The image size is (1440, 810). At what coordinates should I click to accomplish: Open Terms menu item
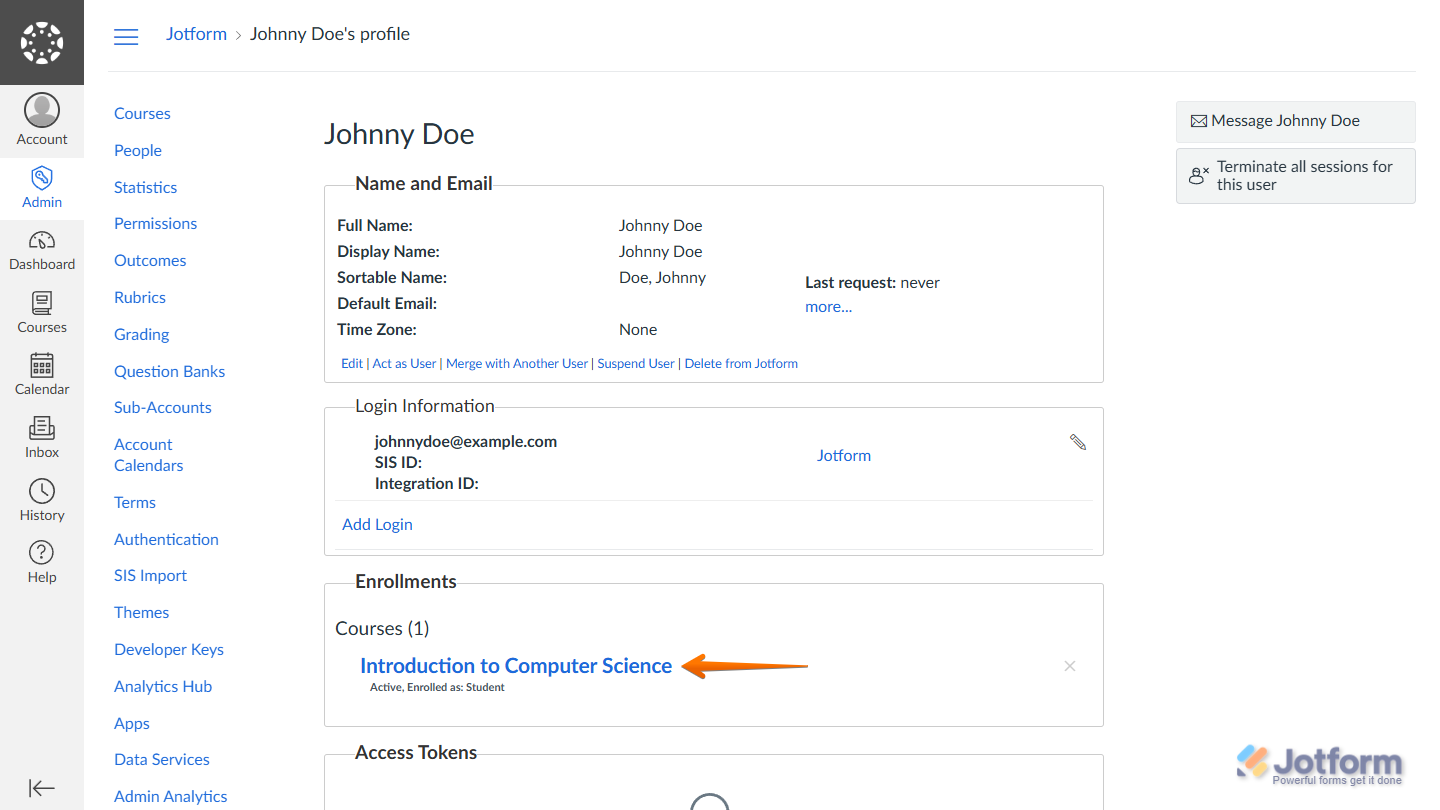(x=135, y=503)
